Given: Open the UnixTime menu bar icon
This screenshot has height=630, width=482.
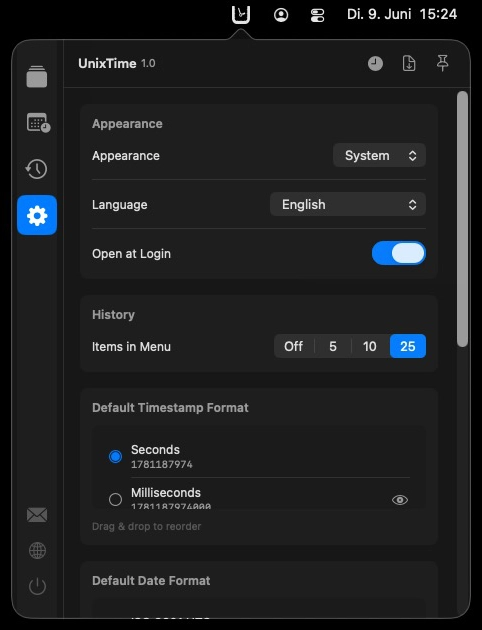Looking at the screenshot, I should click(241, 15).
